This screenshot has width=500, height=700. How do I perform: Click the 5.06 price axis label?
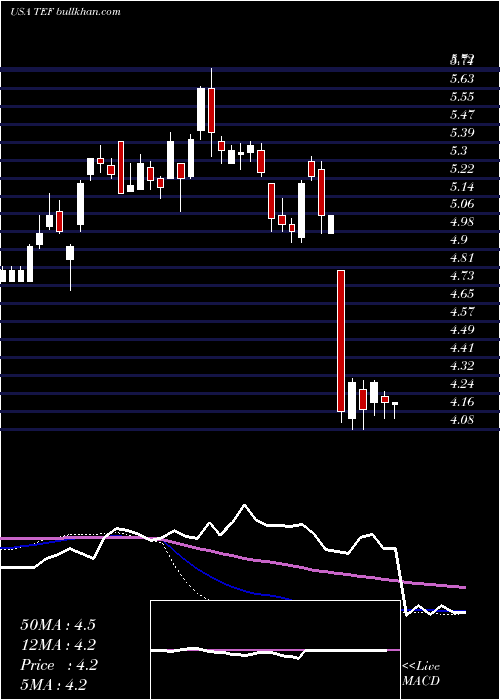click(x=462, y=204)
